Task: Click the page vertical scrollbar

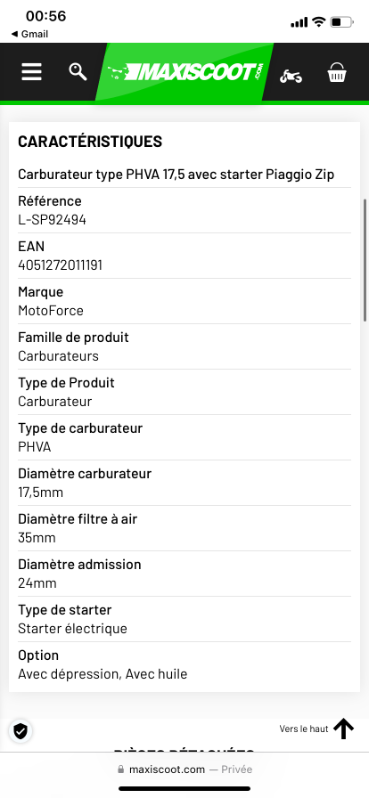Action: (364, 260)
